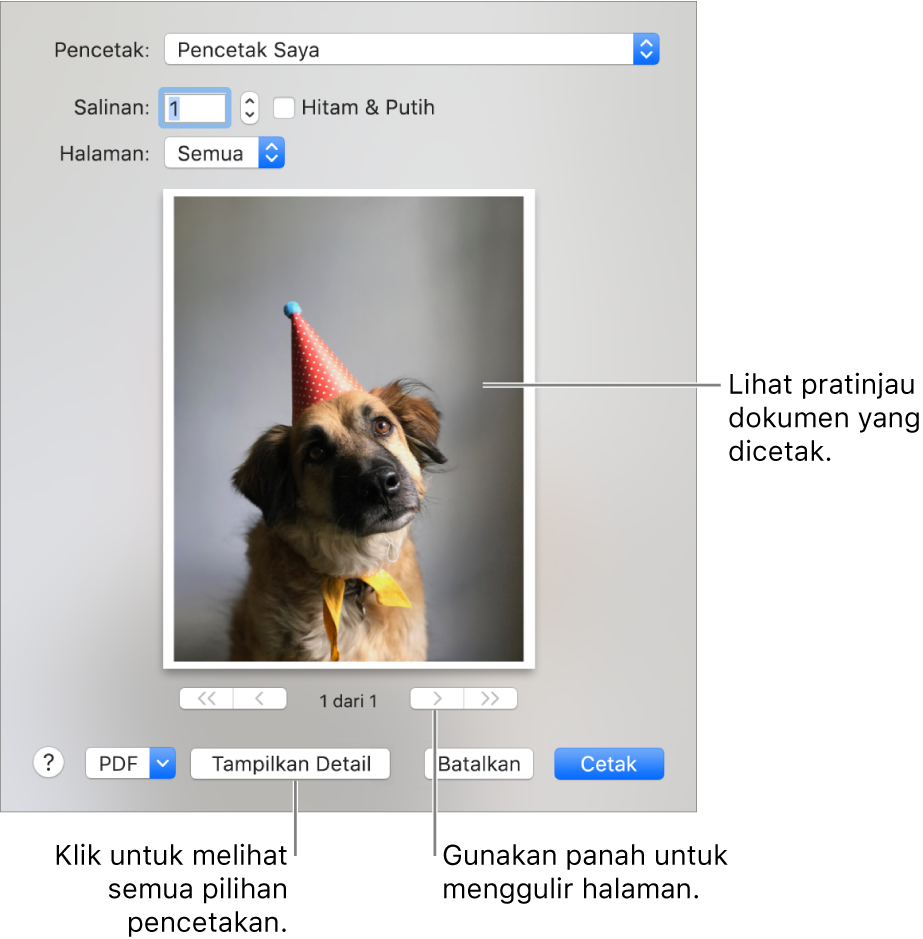Go to previous page with left arrow
Viewport: 923px width, 939px height.
[x=259, y=698]
